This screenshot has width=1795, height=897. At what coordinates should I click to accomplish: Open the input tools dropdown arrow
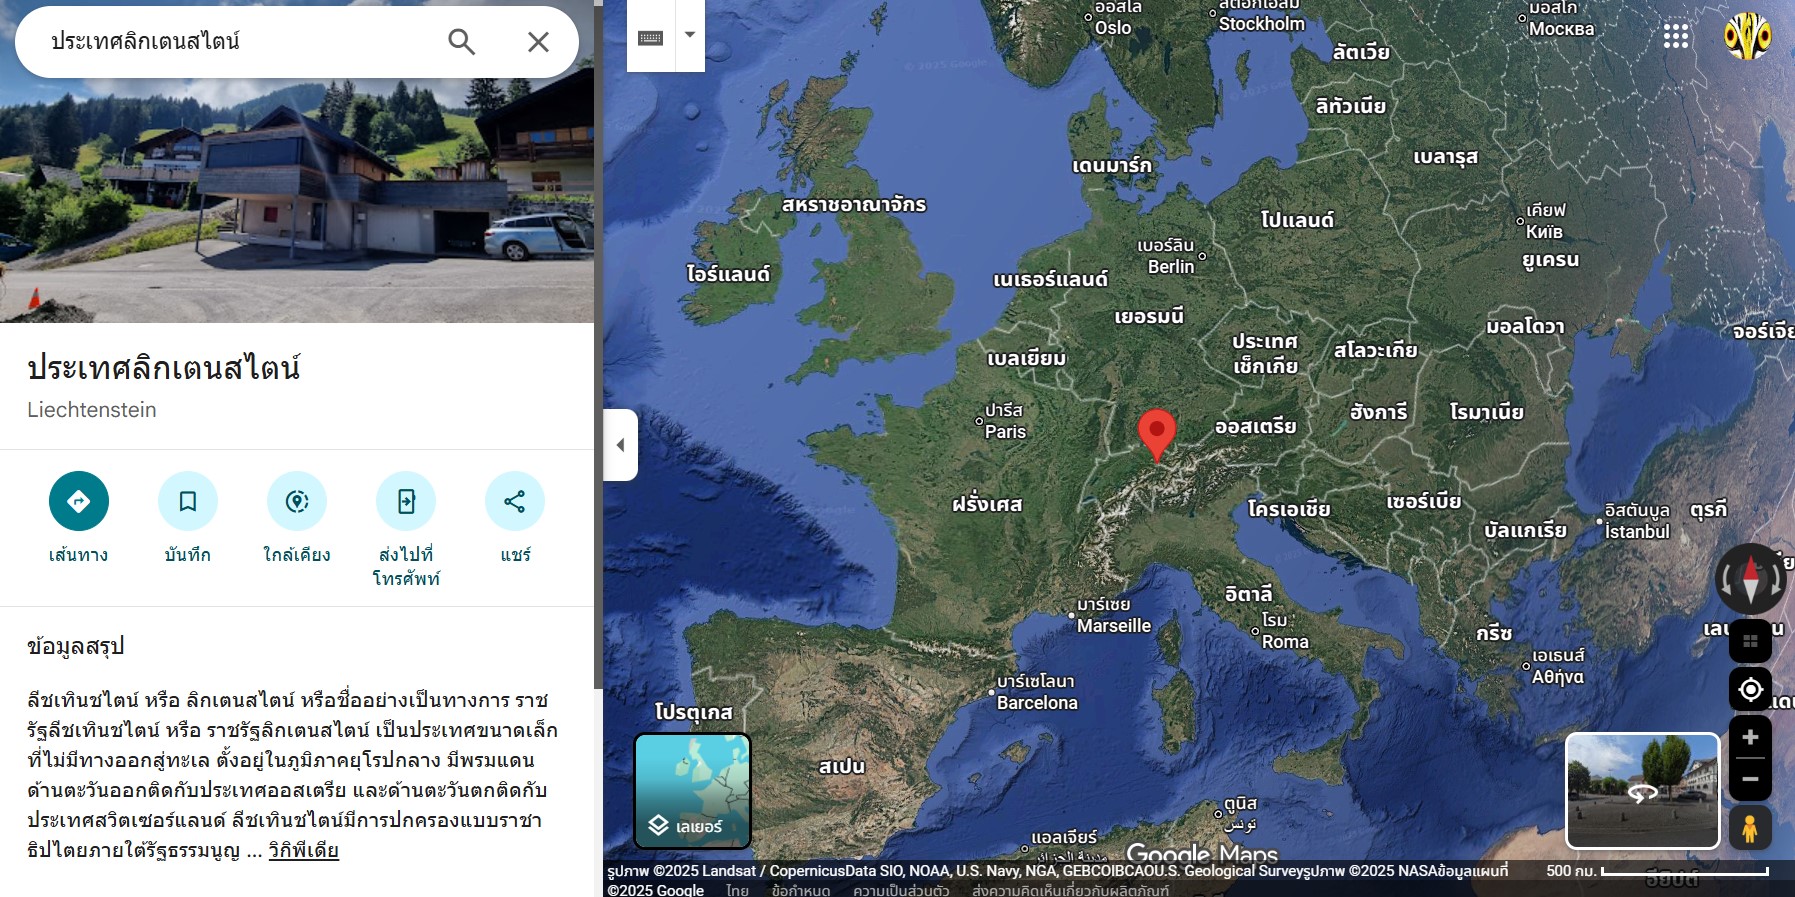[x=690, y=35]
